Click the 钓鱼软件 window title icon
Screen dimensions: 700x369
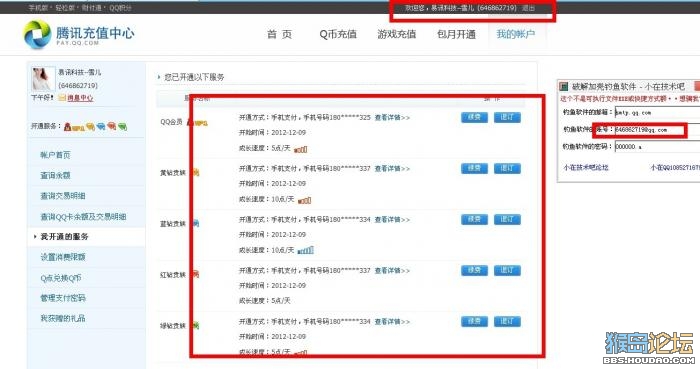point(564,87)
